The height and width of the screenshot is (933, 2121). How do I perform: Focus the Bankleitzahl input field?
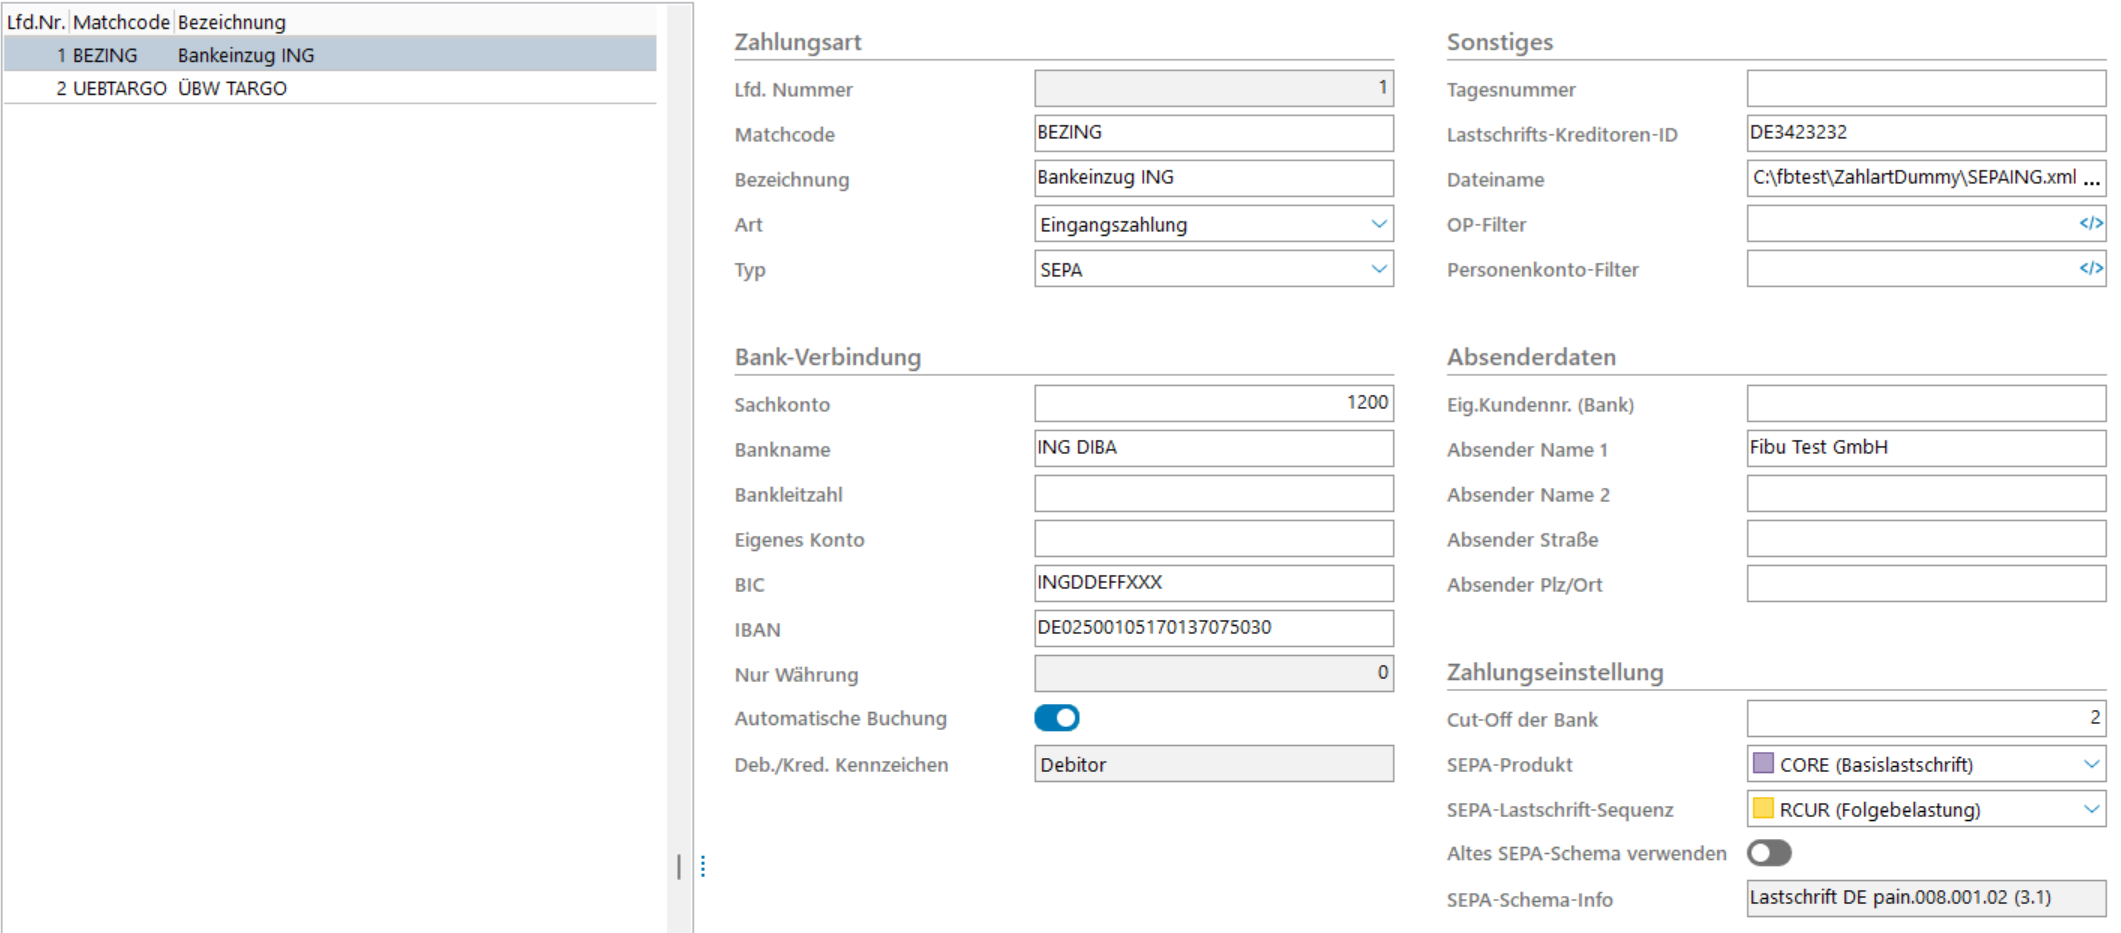[1213, 494]
